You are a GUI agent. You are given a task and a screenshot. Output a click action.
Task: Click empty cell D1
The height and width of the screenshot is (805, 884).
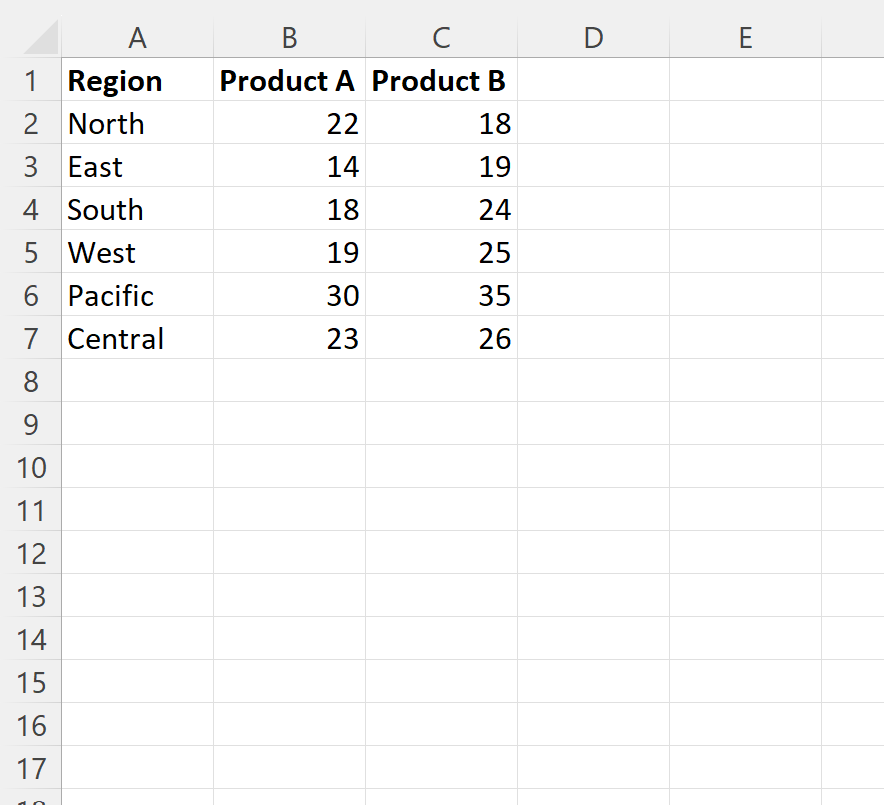(593, 81)
